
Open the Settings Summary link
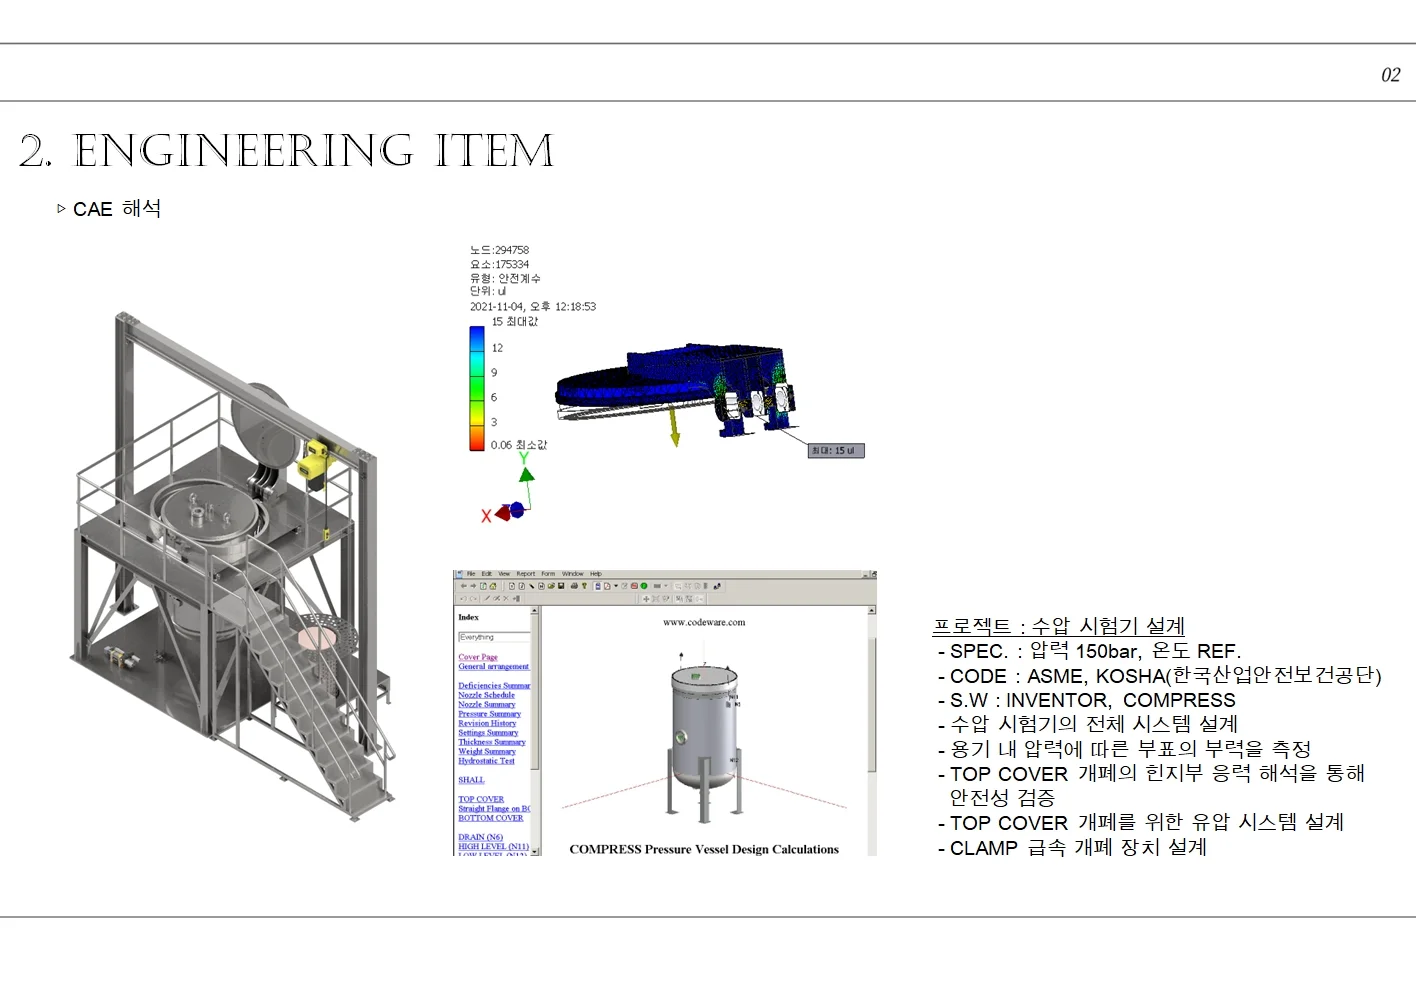click(489, 733)
